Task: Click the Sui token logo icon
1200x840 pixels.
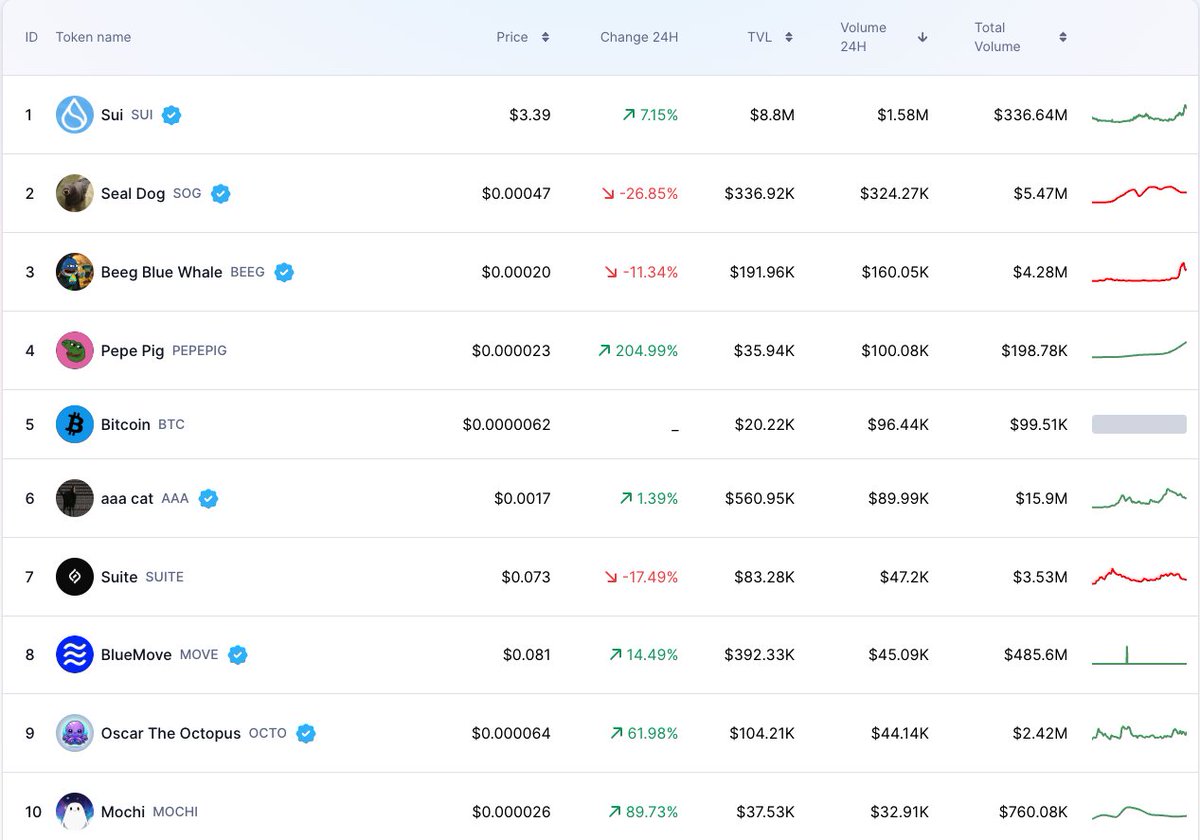Action: click(x=75, y=115)
